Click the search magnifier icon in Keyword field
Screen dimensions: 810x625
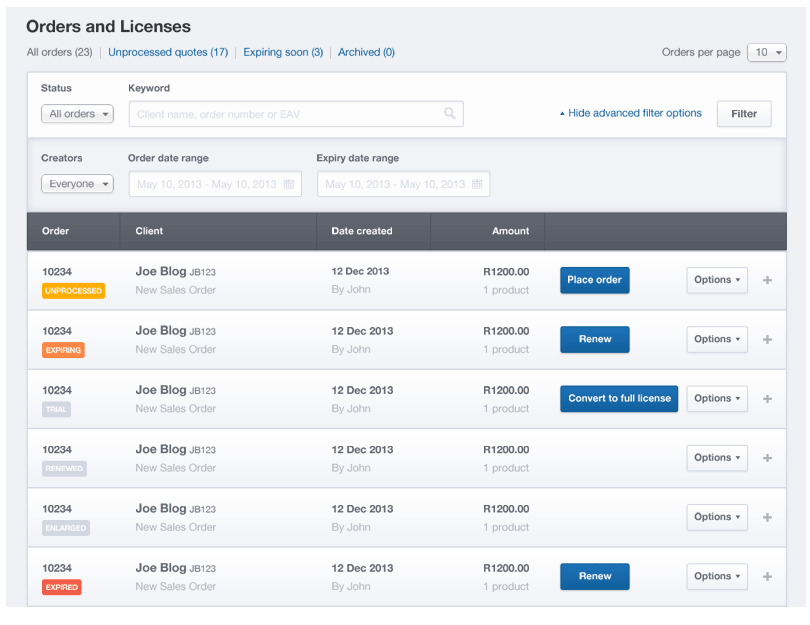coord(449,113)
